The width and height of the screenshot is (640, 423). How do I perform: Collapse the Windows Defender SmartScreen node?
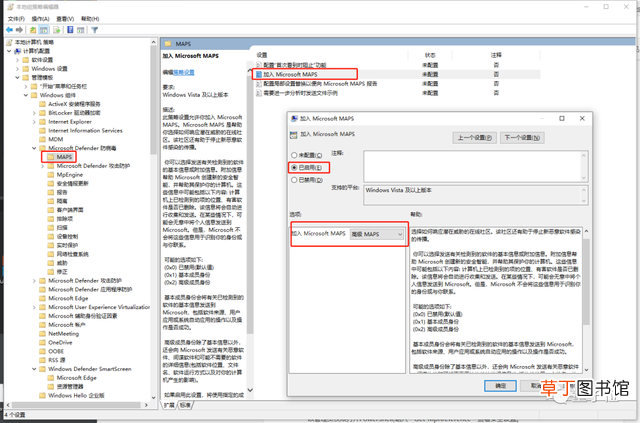[34, 369]
